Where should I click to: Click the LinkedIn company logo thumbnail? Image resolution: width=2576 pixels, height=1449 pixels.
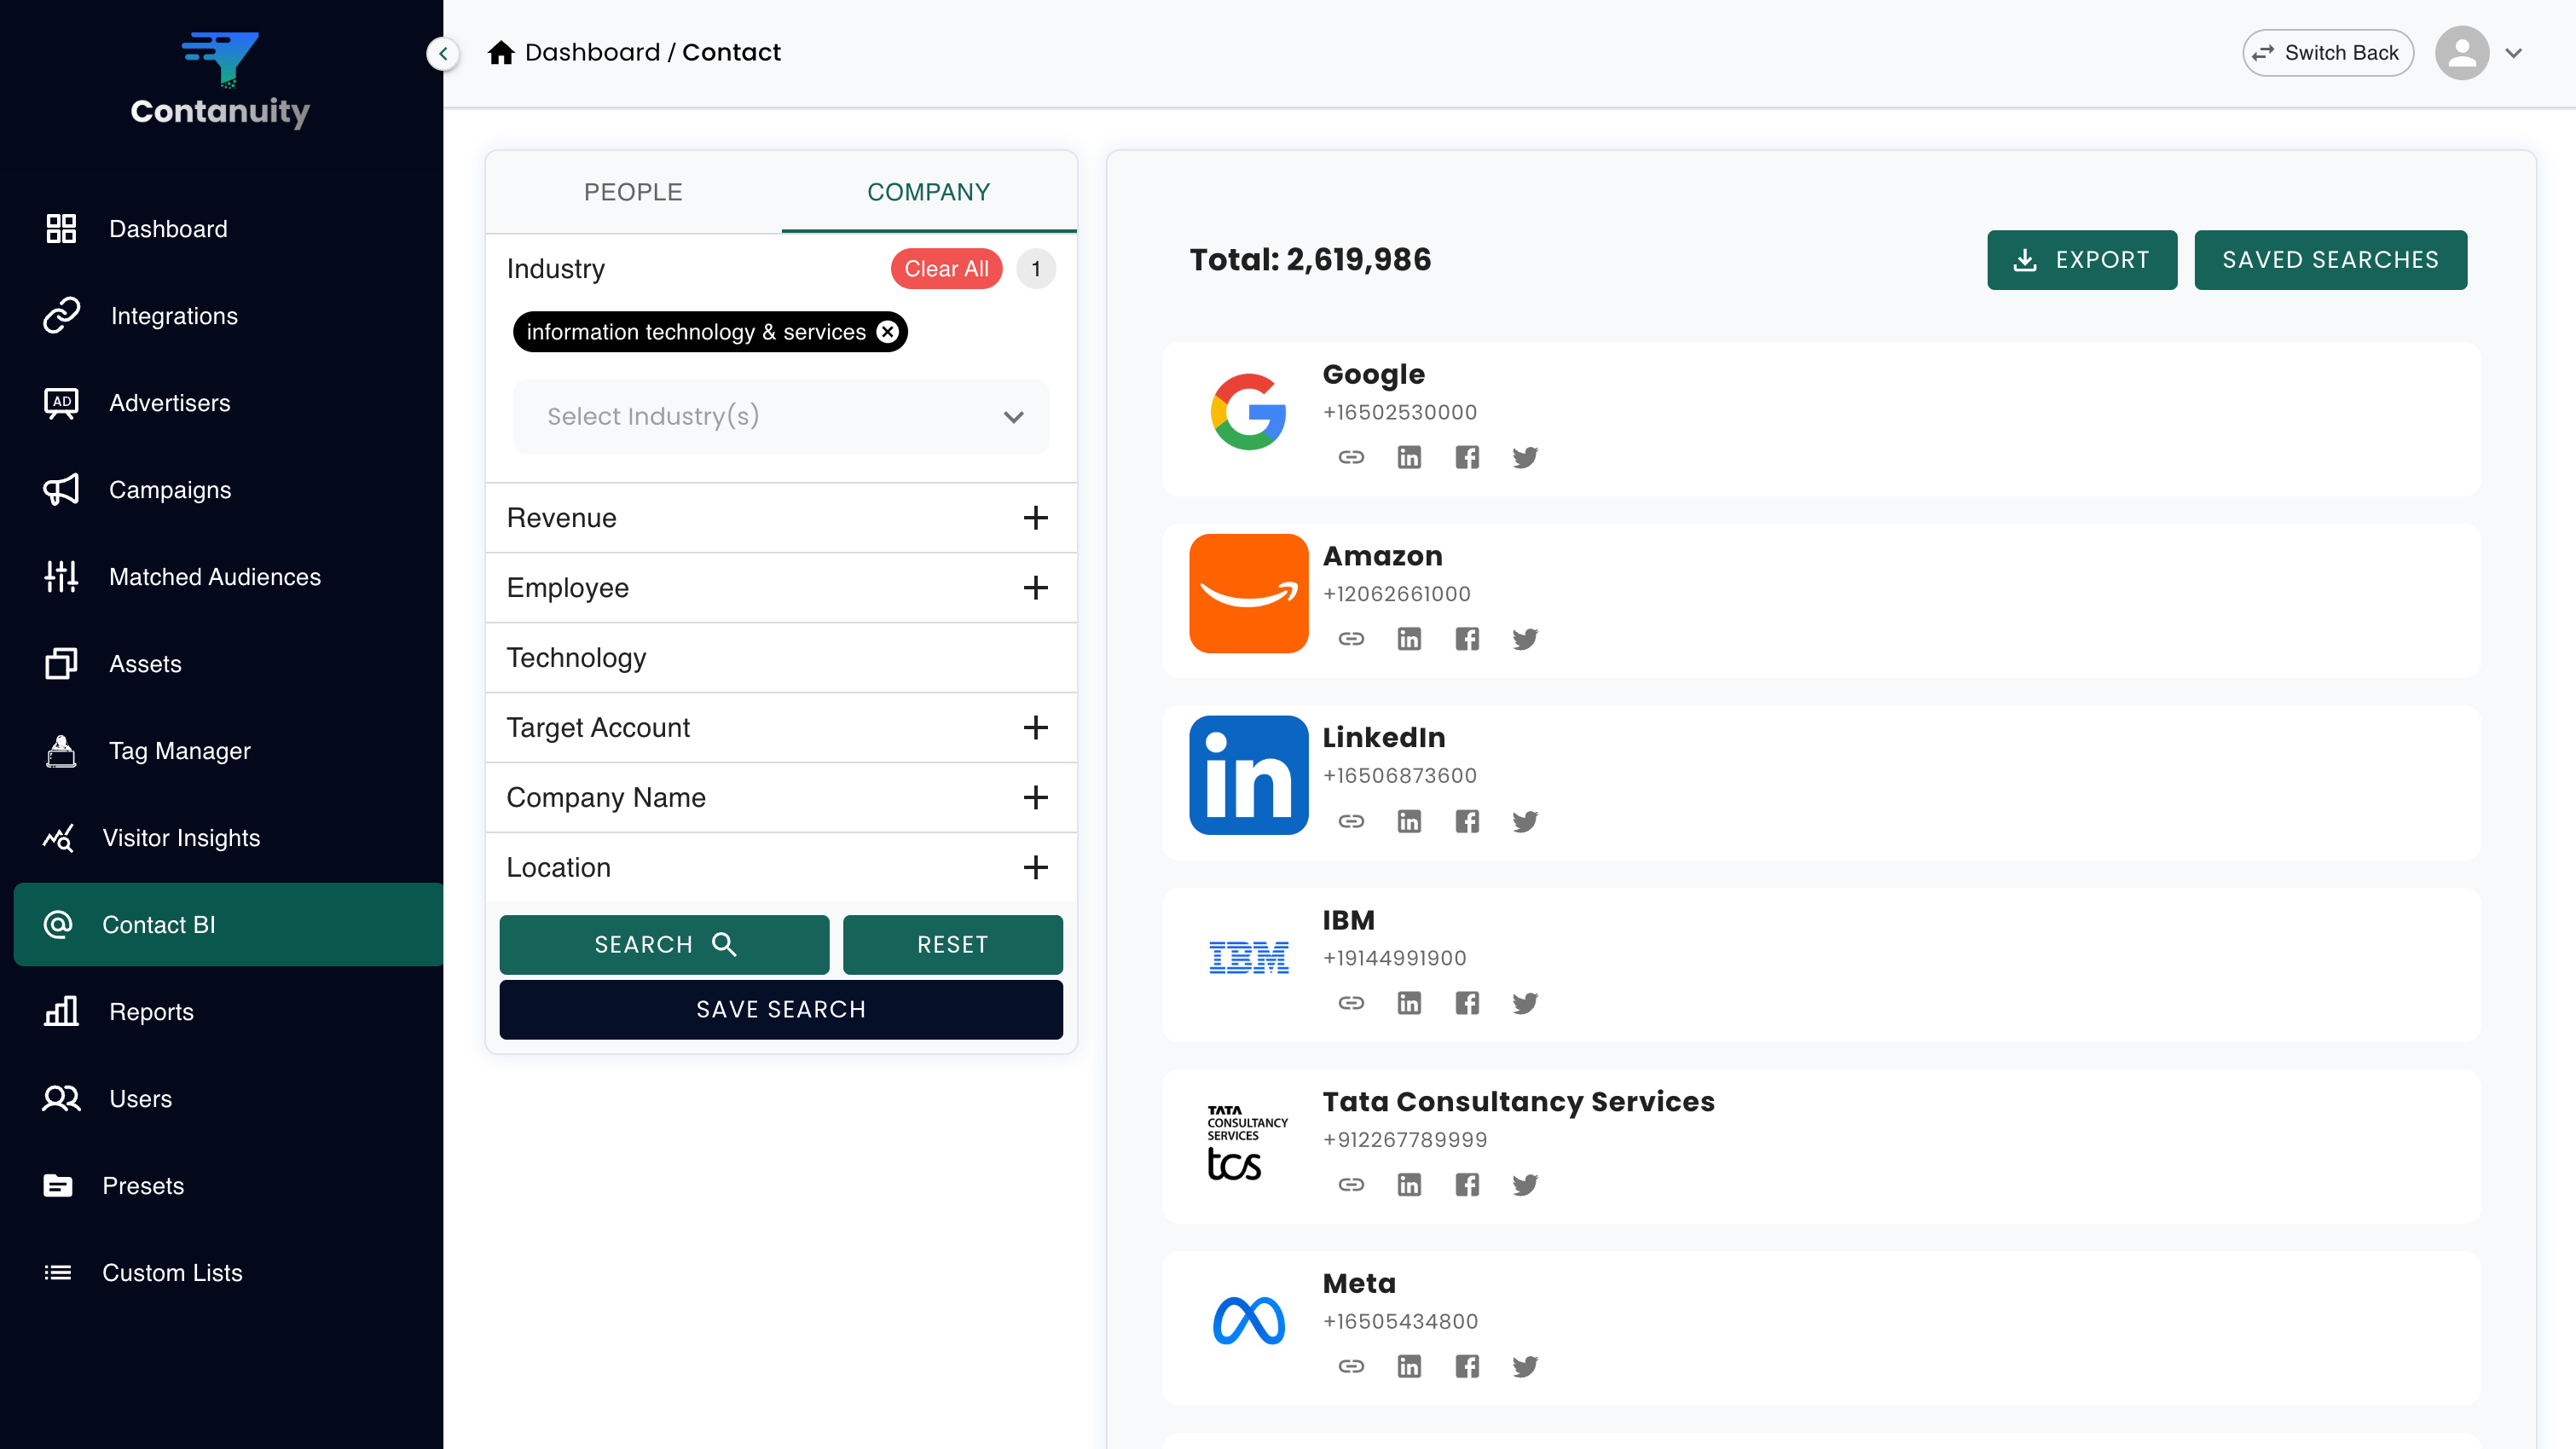(x=1248, y=775)
